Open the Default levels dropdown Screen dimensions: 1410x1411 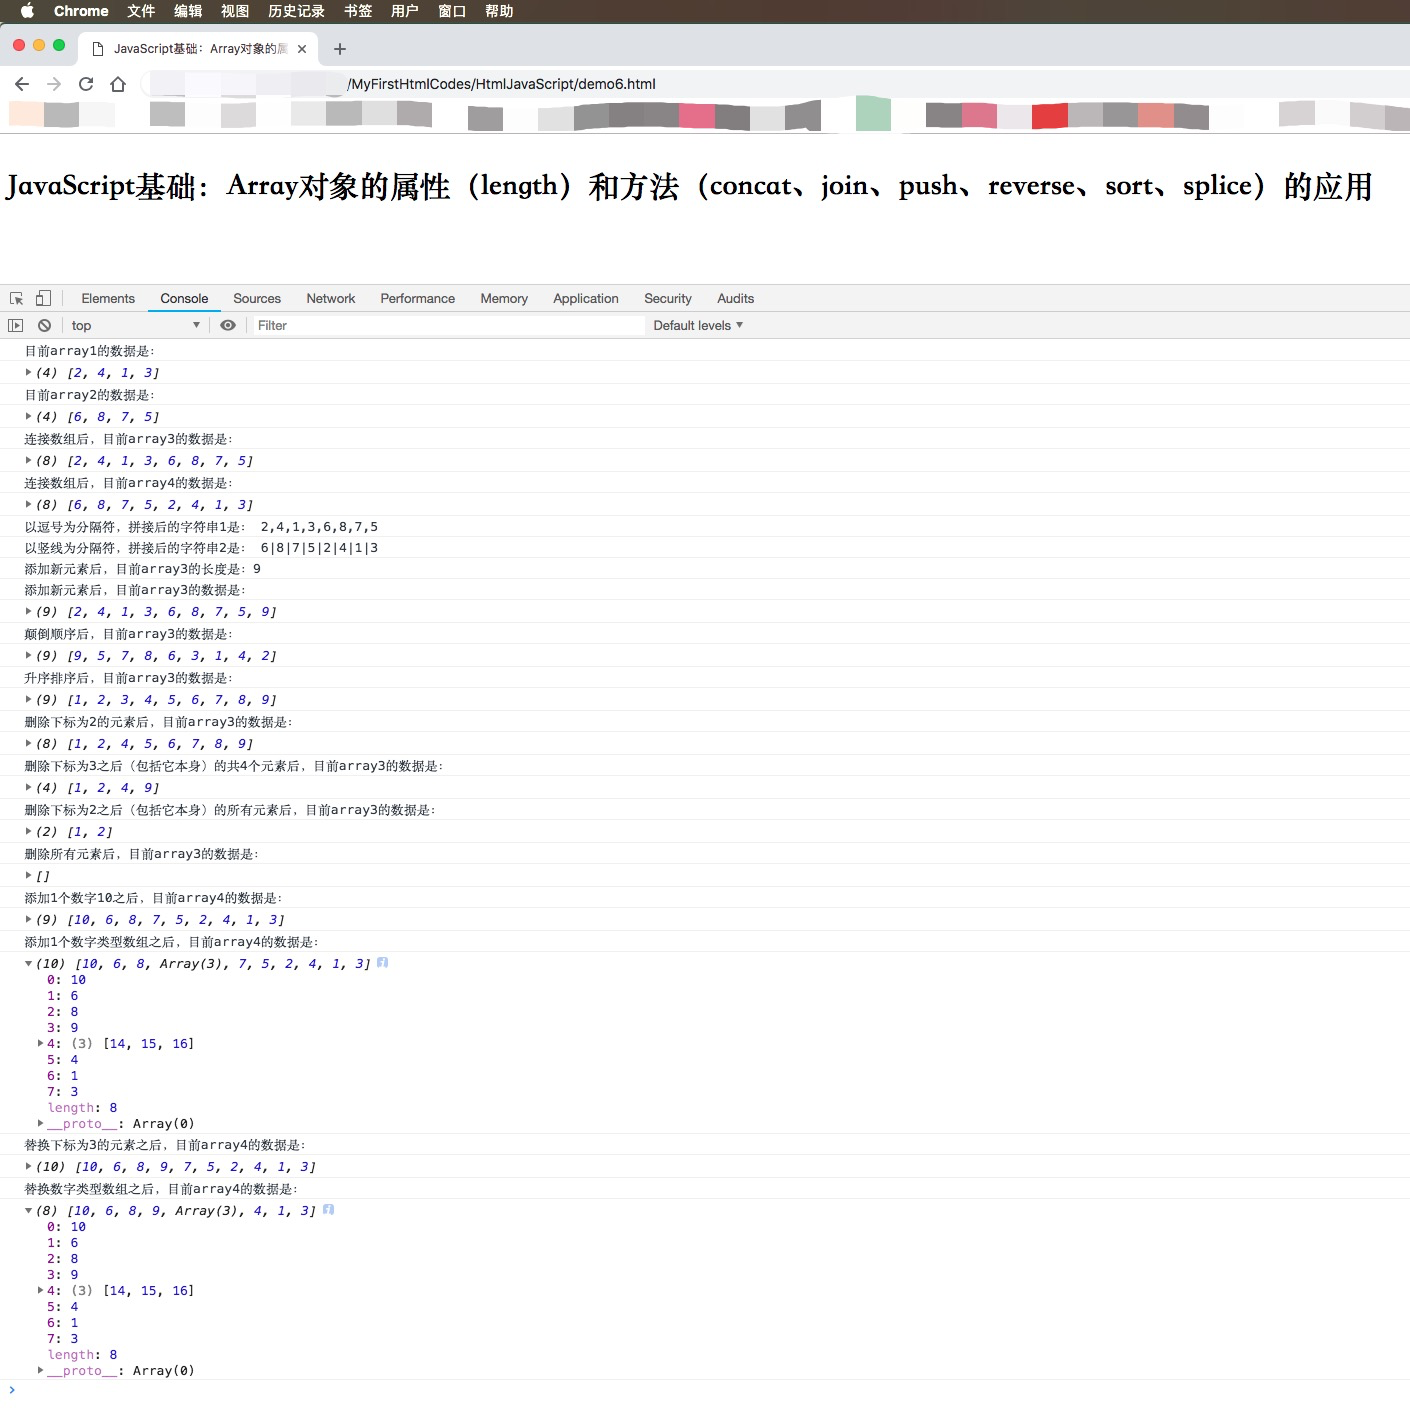coord(698,326)
